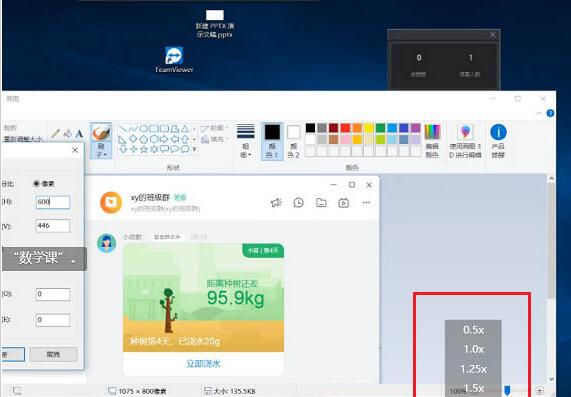Image resolution: width=571 pixels, height=397 pixels.
Task: Choose the Hexagon shape
Action: [x=154, y=139]
